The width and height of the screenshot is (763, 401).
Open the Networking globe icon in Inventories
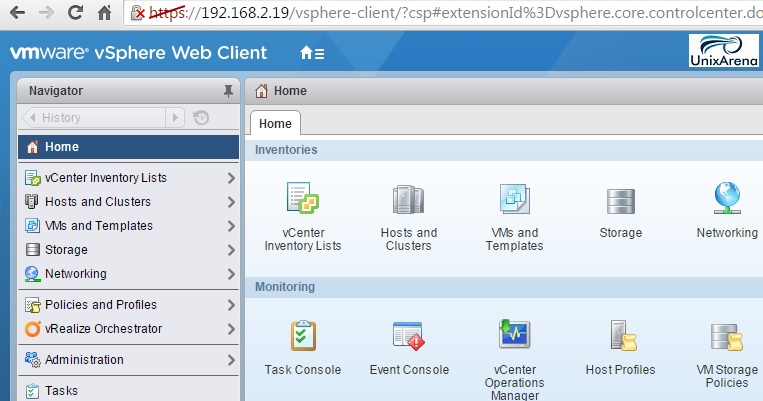(727, 198)
